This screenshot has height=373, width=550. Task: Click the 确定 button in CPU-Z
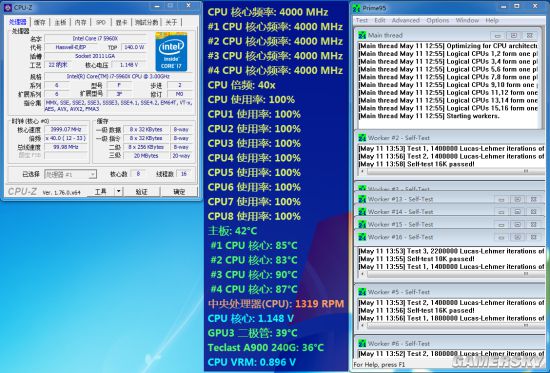179,192
